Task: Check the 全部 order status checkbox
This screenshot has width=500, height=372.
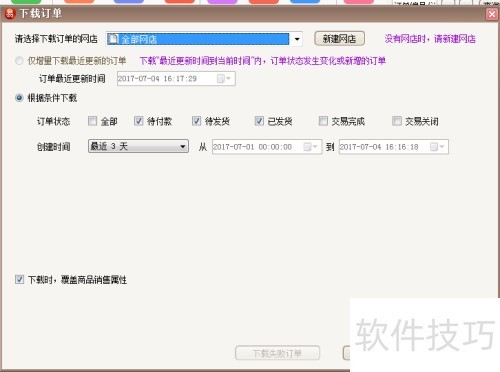Action: point(92,121)
